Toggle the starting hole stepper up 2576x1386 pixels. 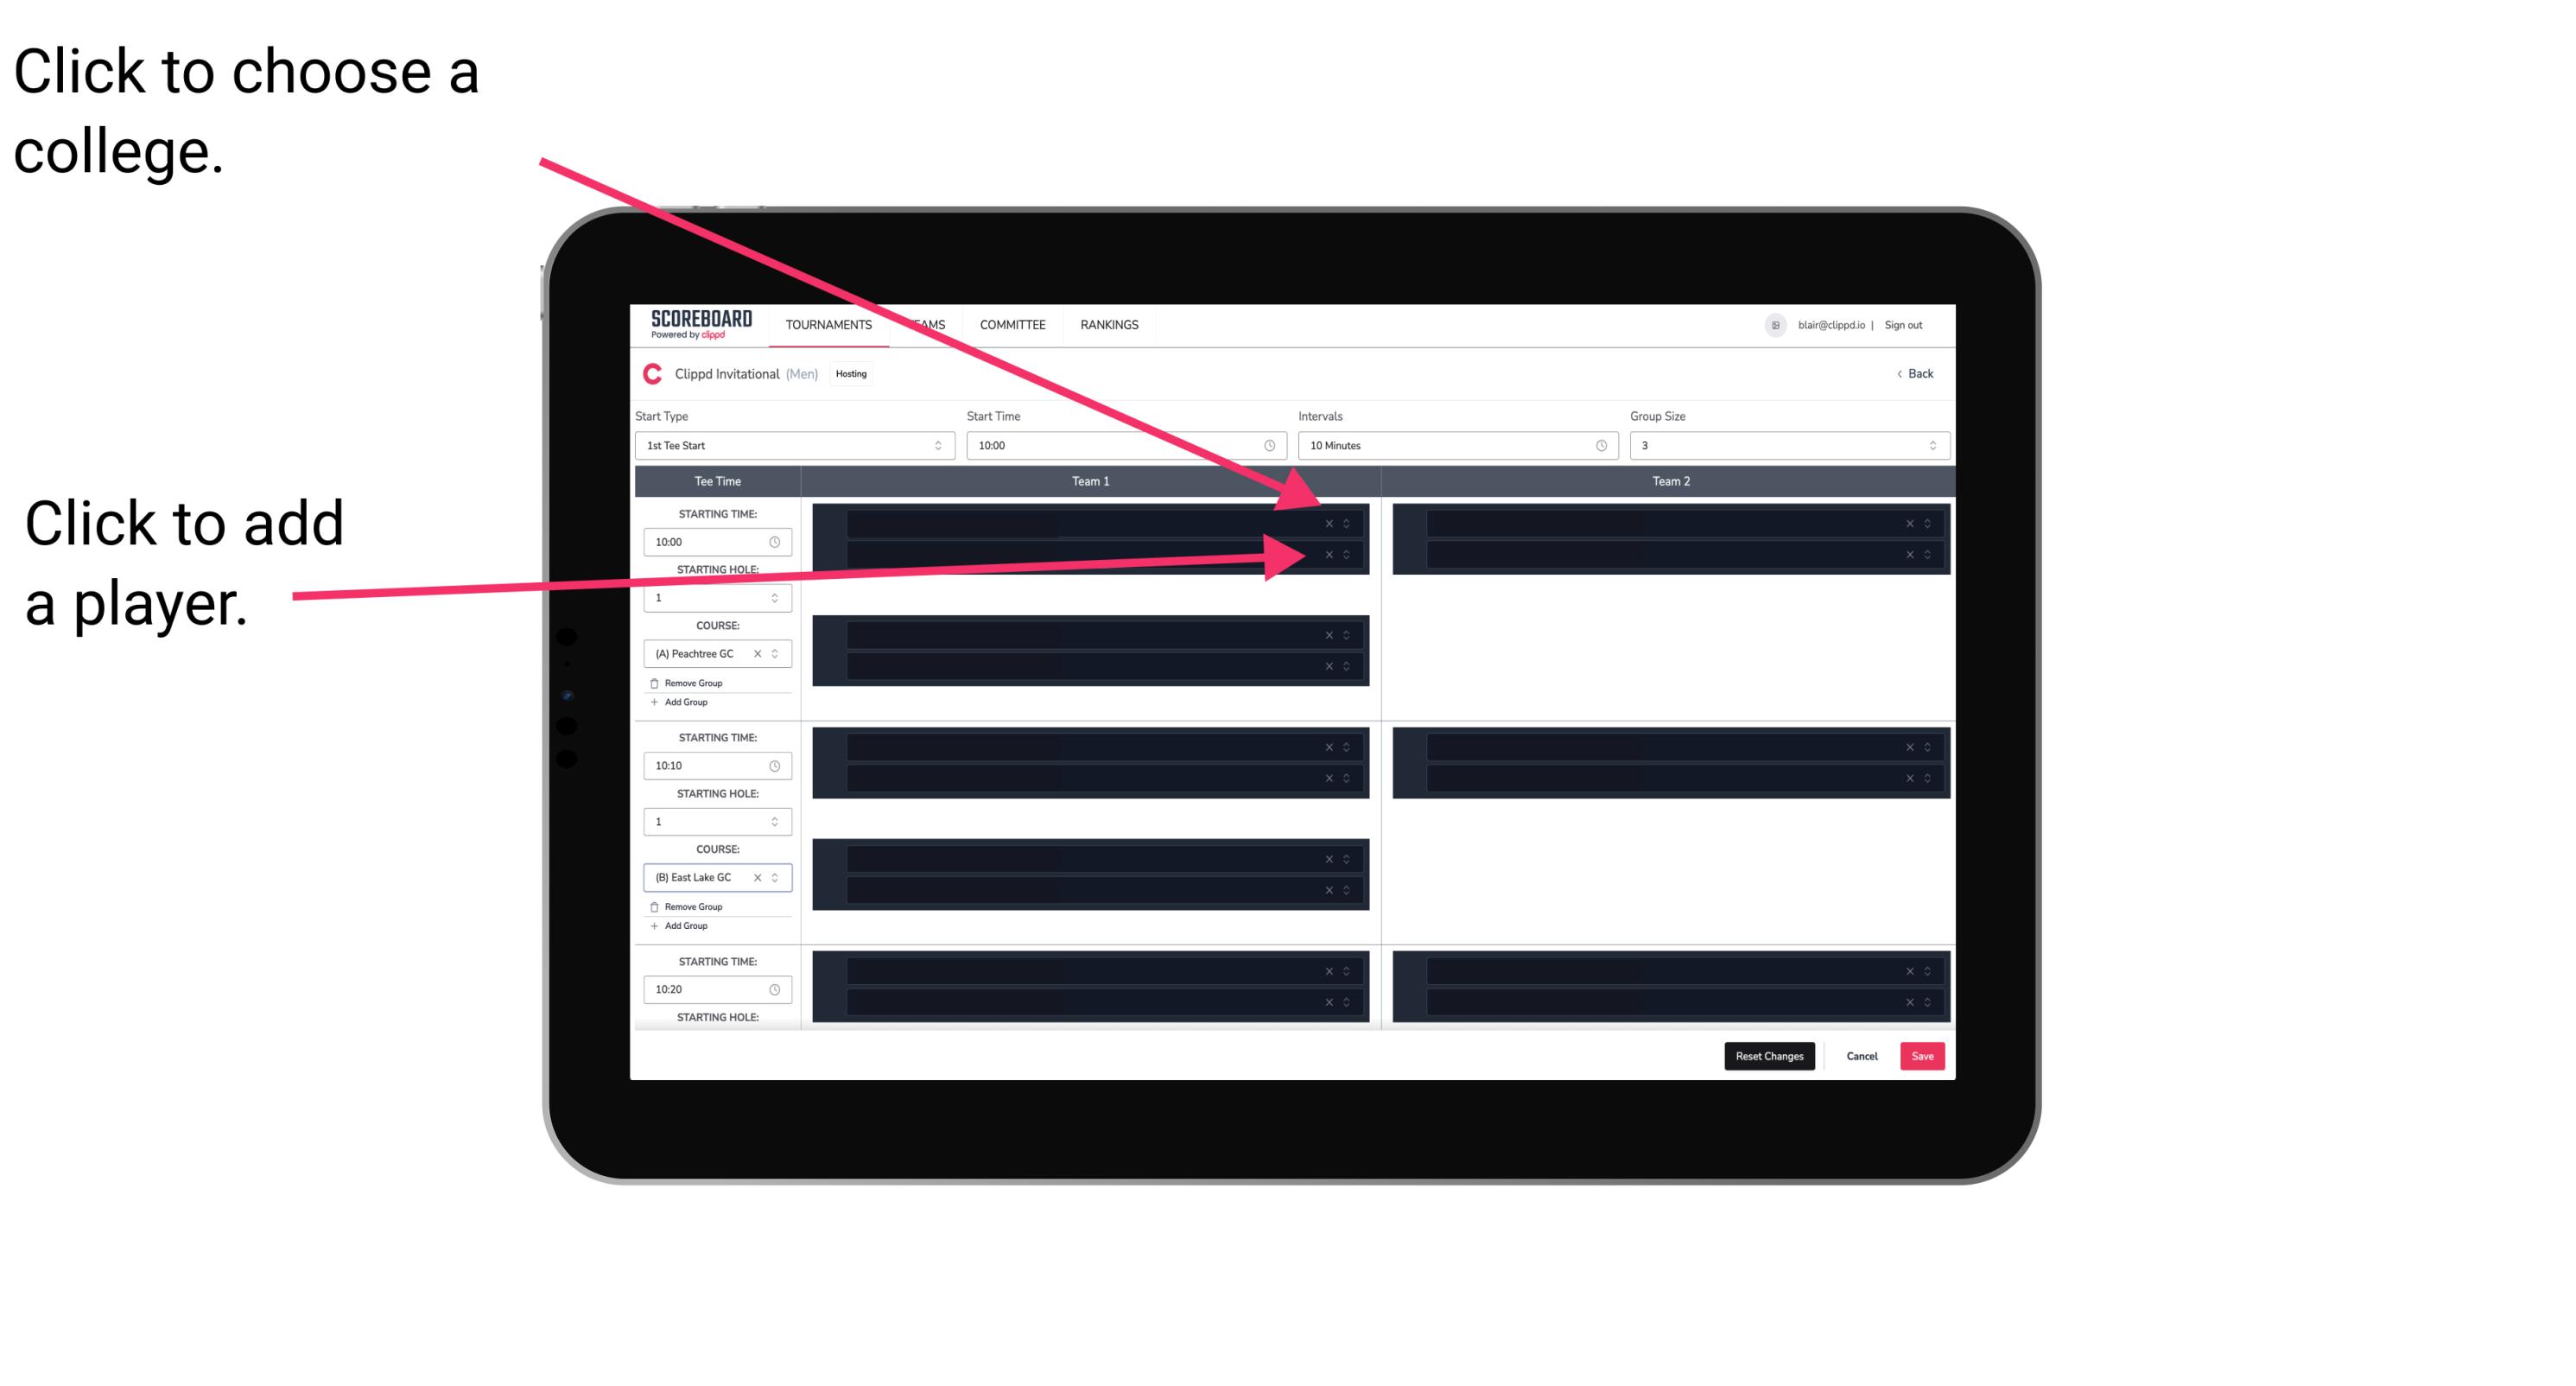coord(777,592)
